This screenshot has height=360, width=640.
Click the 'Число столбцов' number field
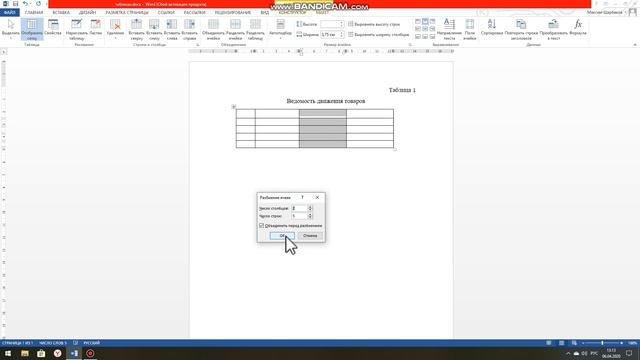[299, 208]
